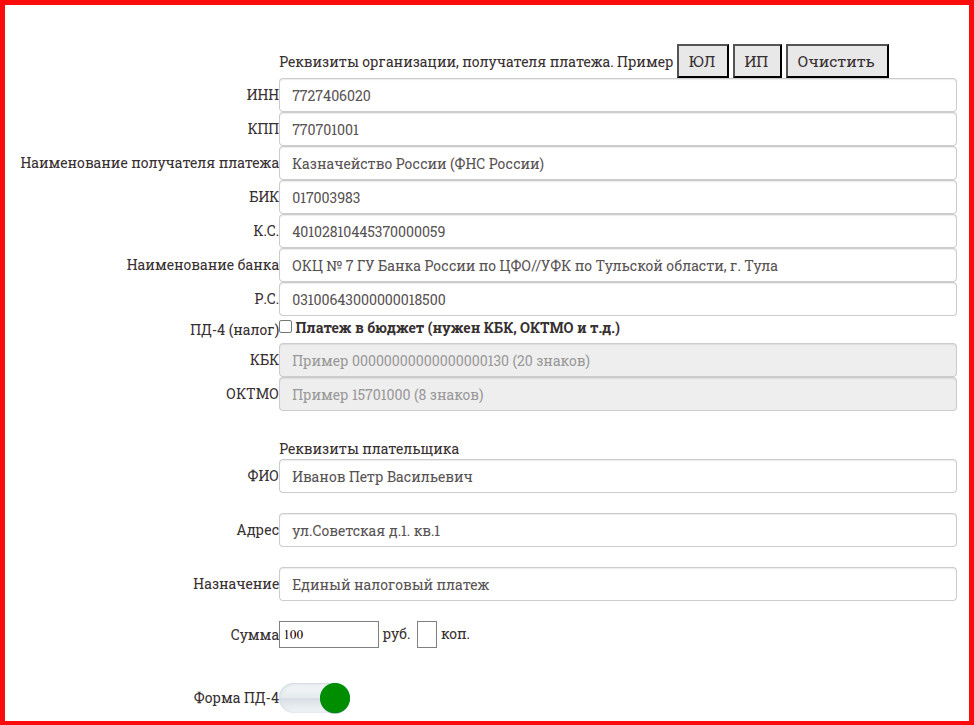Click the green toggle knob
Image resolution: width=974 pixels, height=725 pixels.
(x=333, y=698)
